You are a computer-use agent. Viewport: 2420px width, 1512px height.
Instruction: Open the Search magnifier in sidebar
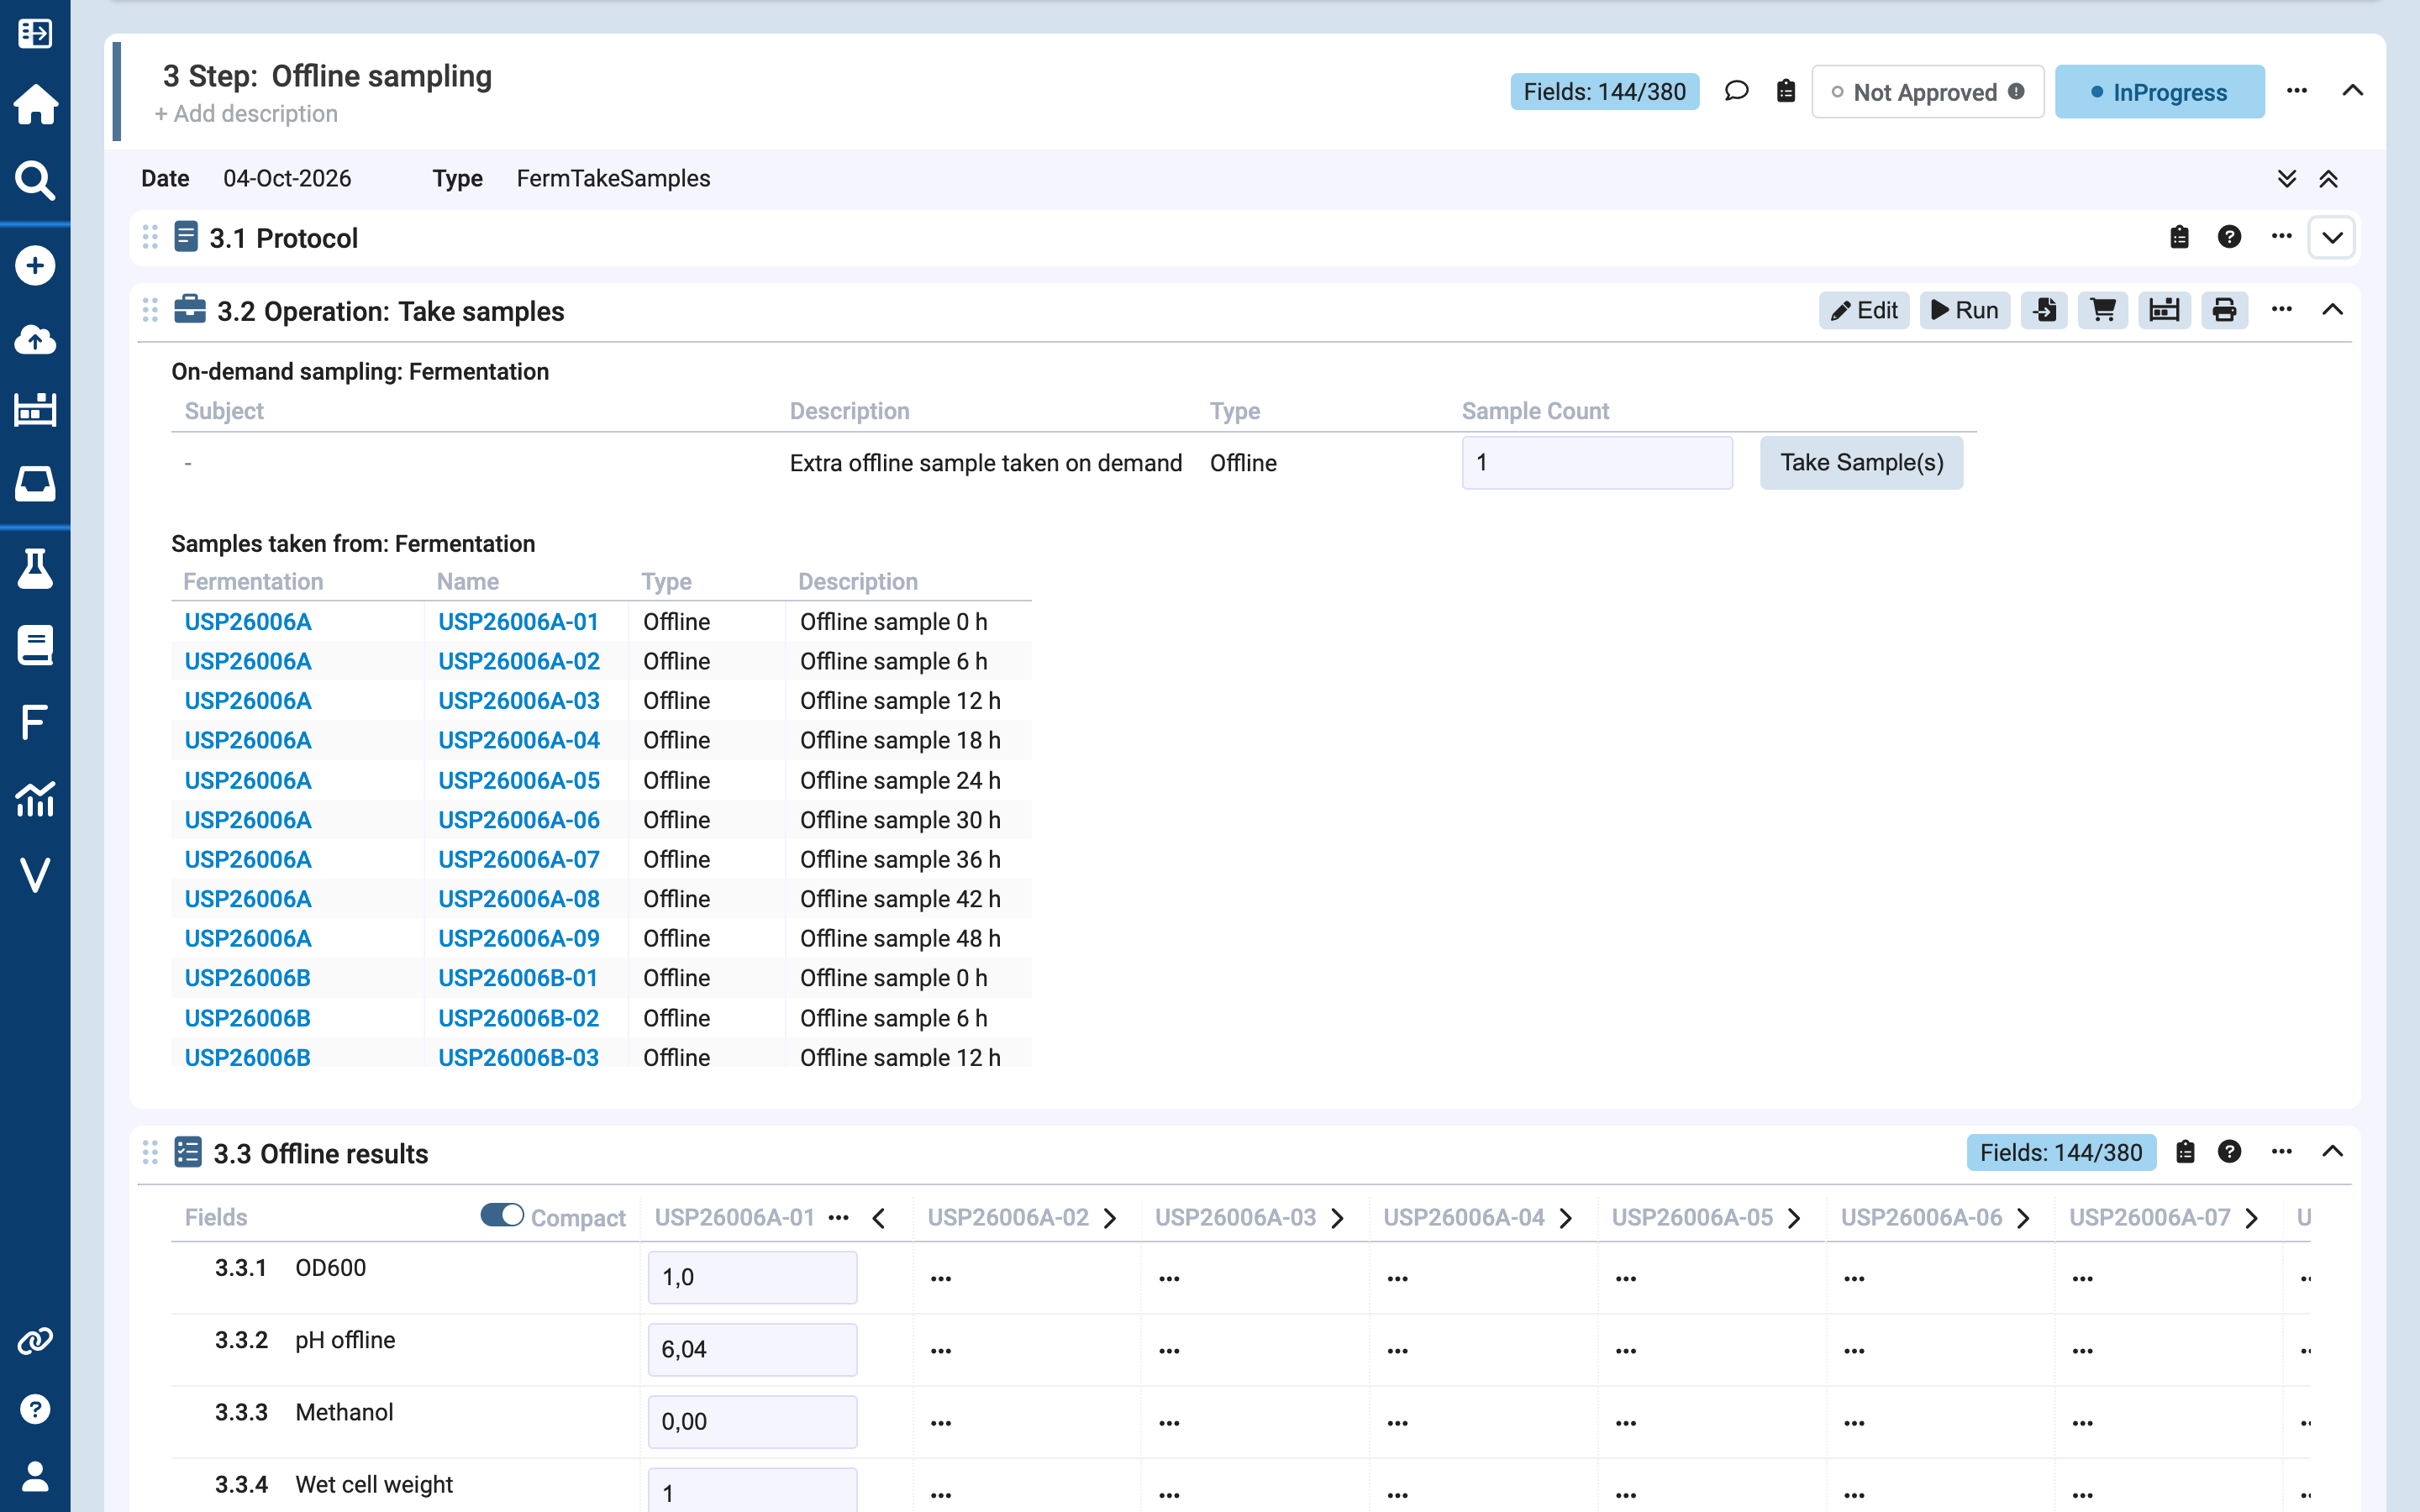(x=35, y=181)
